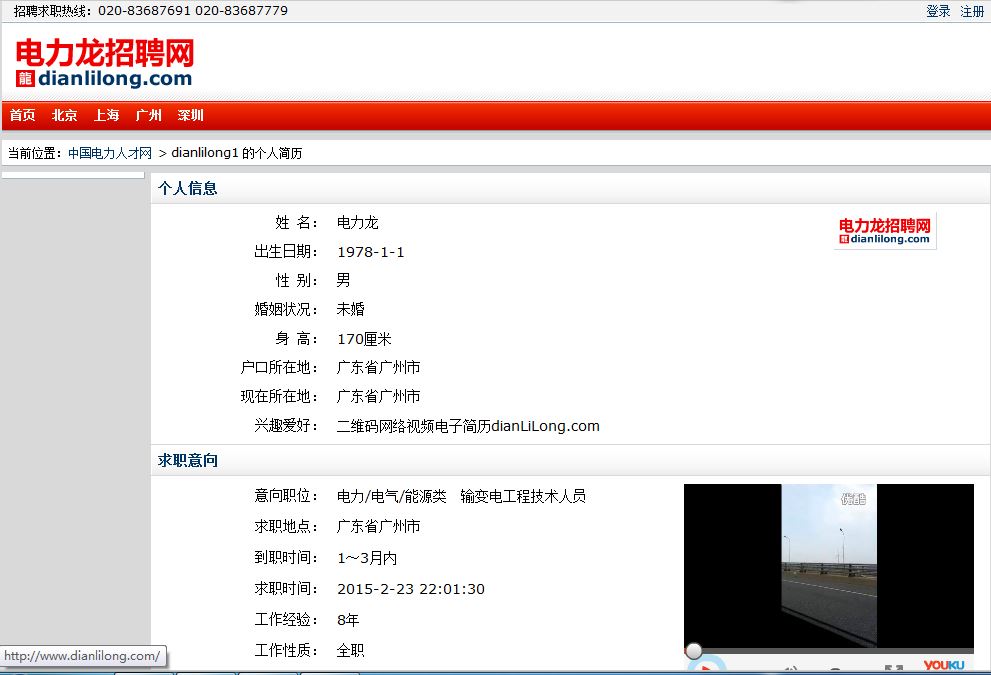Select 上海 in the red navigation bar
Image resolution: width=991 pixels, height=675 pixels.
(x=107, y=115)
